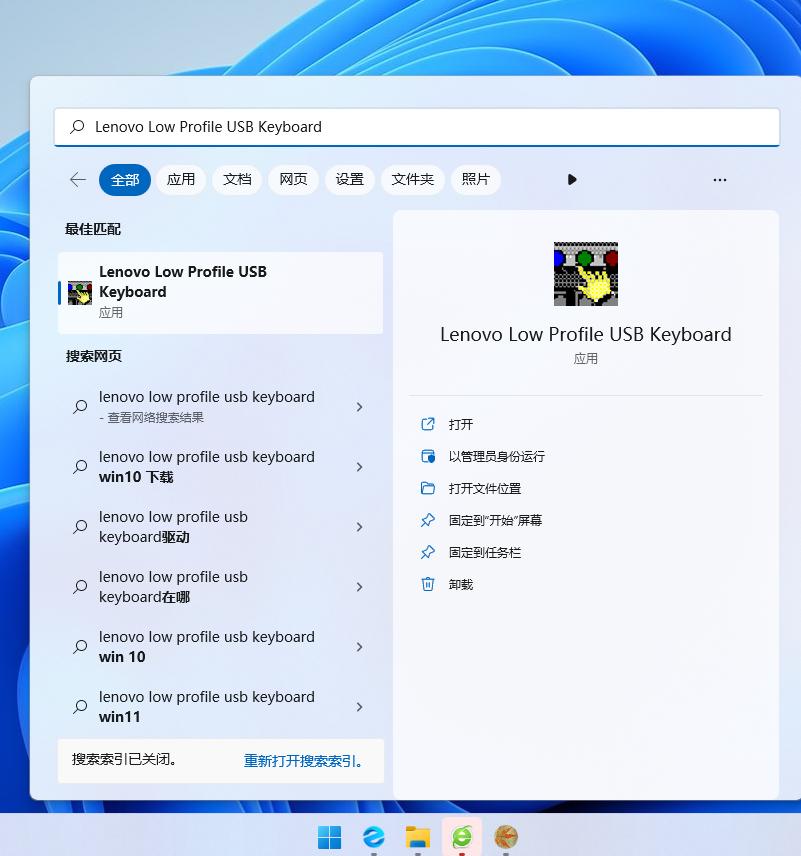Image resolution: width=801 pixels, height=856 pixels.
Task: Click the play arrow to show more filters
Action: click(x=572, y=180)
